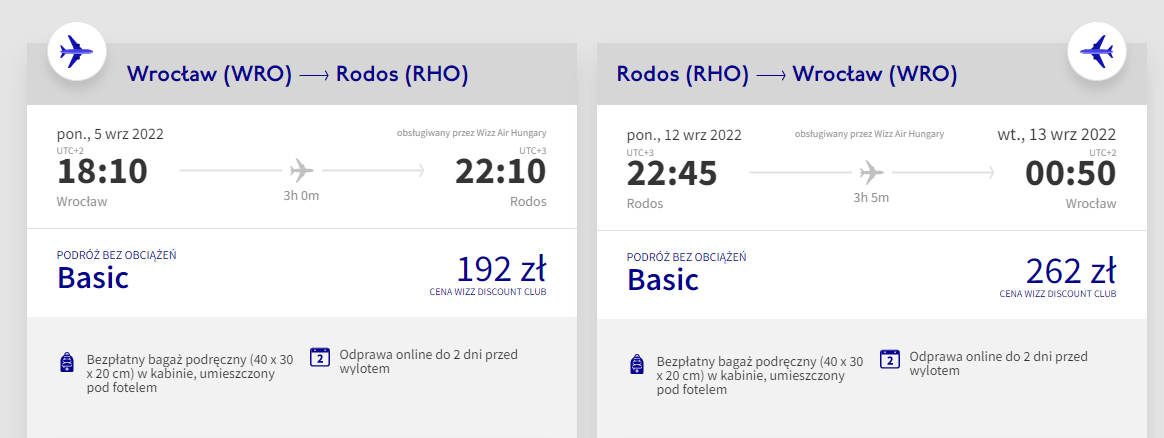Image resolution: width=1164 pixels, height=438 pixels.
Task: Click 'PODRÓŻ BEZ OBCIĄŻEŃ' in the return card
Action: [x=687, y=258]
